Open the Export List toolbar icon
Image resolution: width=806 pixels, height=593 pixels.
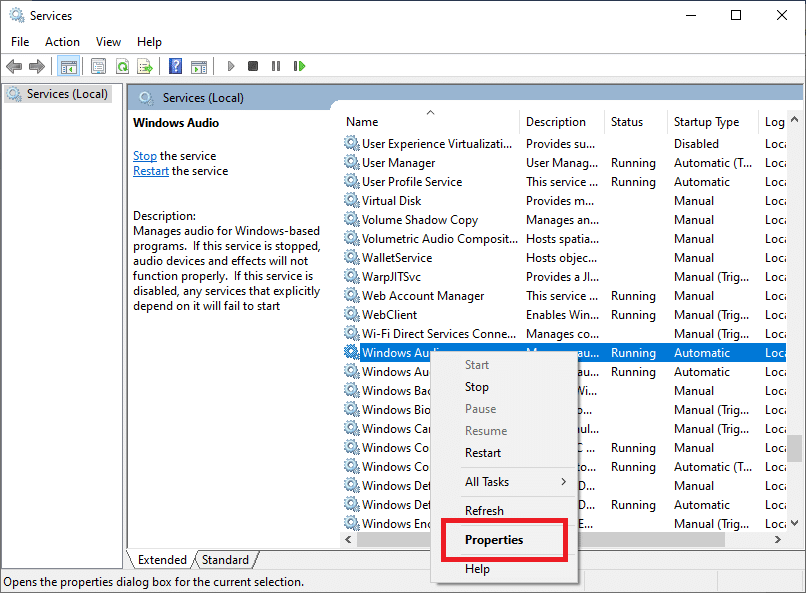point(146,66)
